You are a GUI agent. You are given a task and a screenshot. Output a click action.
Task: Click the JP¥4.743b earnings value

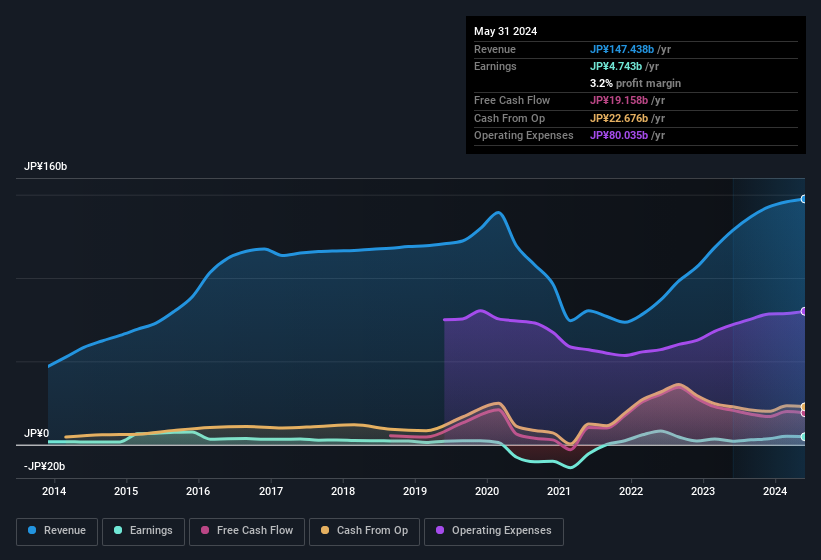click(x=616, y=66)
